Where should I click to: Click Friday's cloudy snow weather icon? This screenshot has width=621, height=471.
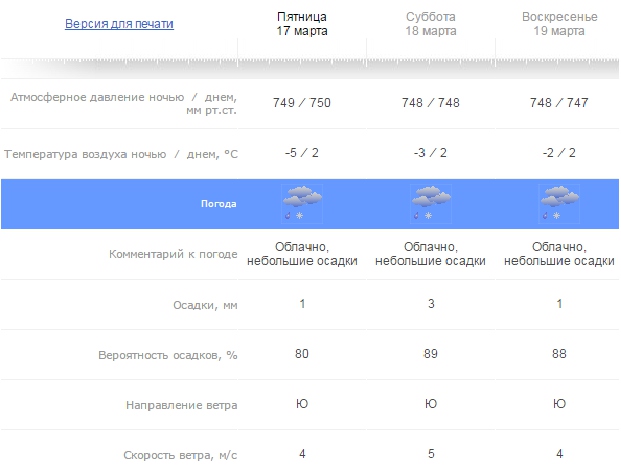(x=302, y=203)
